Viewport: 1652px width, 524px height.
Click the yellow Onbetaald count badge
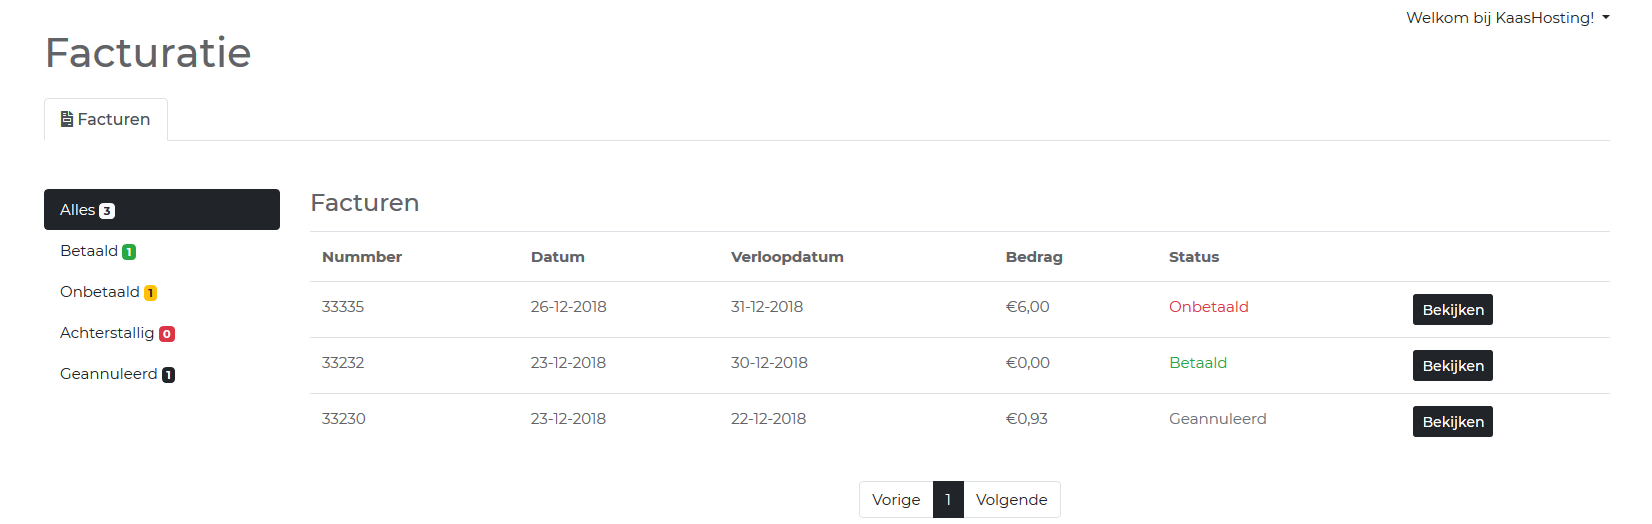(x=151, y=293)
